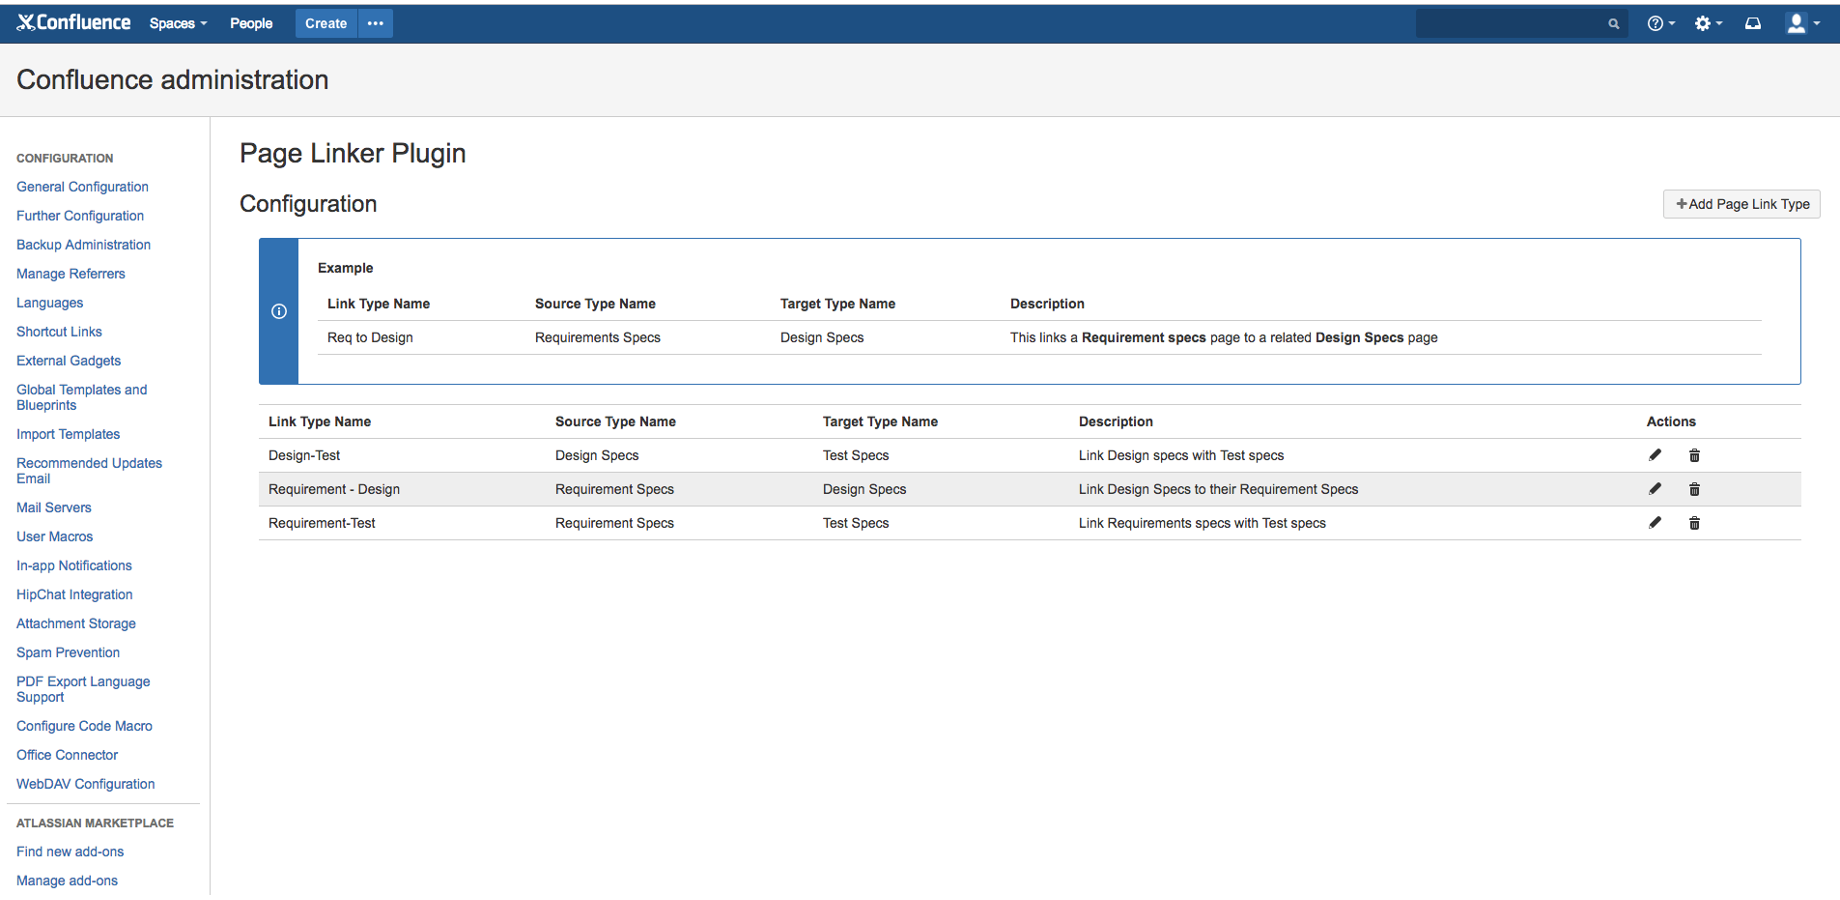Viewport: 1840px width, 900px height.
Task: Click Add Page Link Type button
Action: [x=1742, y=204]
